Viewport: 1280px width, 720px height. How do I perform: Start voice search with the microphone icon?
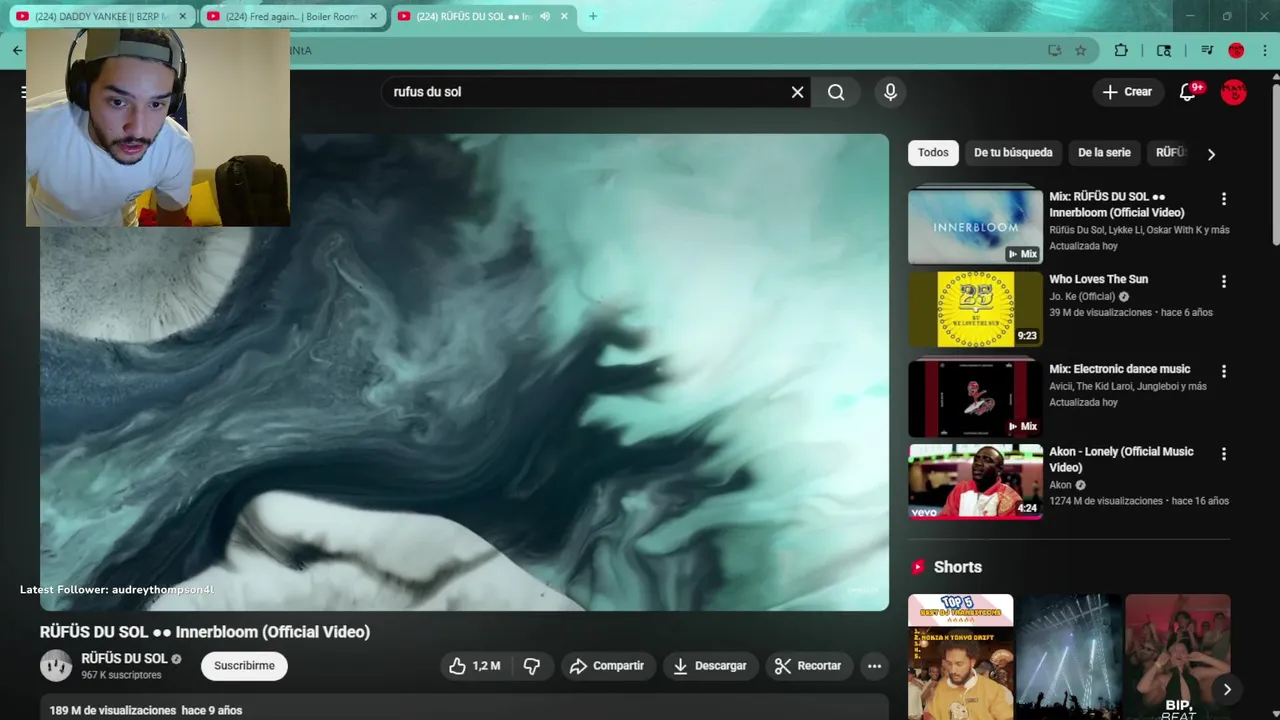[x=890, y=92]
